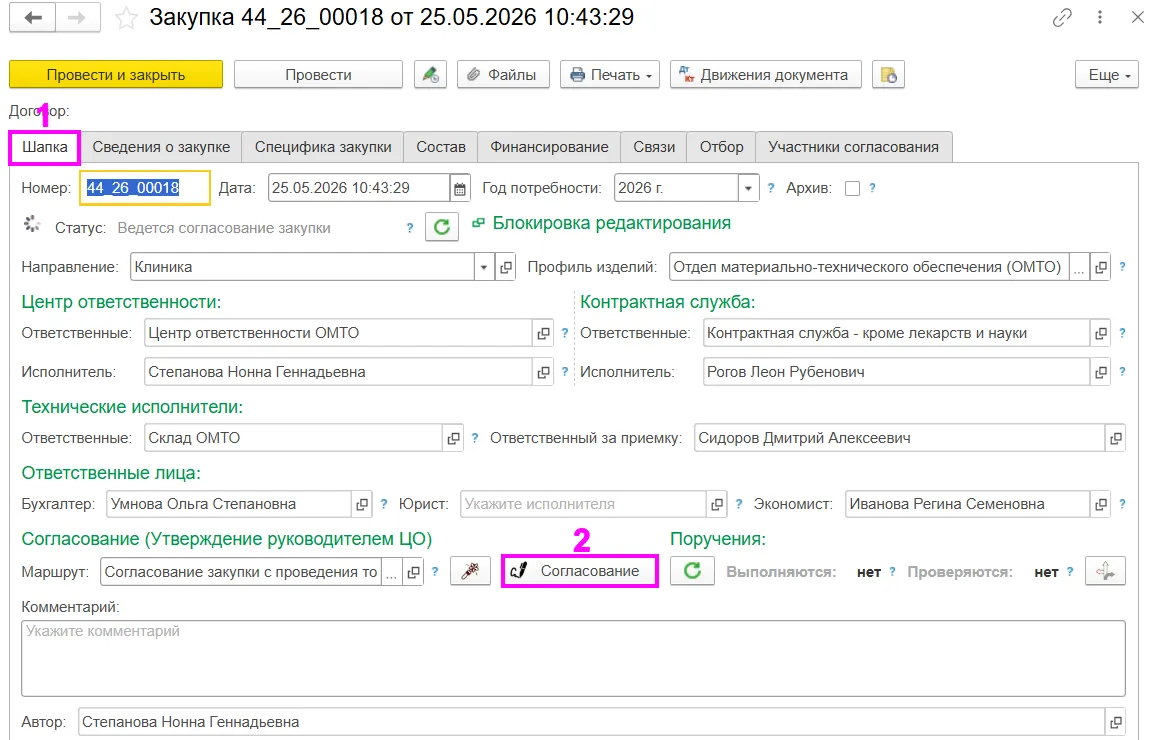Open the Отбор tab

pyautogui.click(x=722, y=147)
